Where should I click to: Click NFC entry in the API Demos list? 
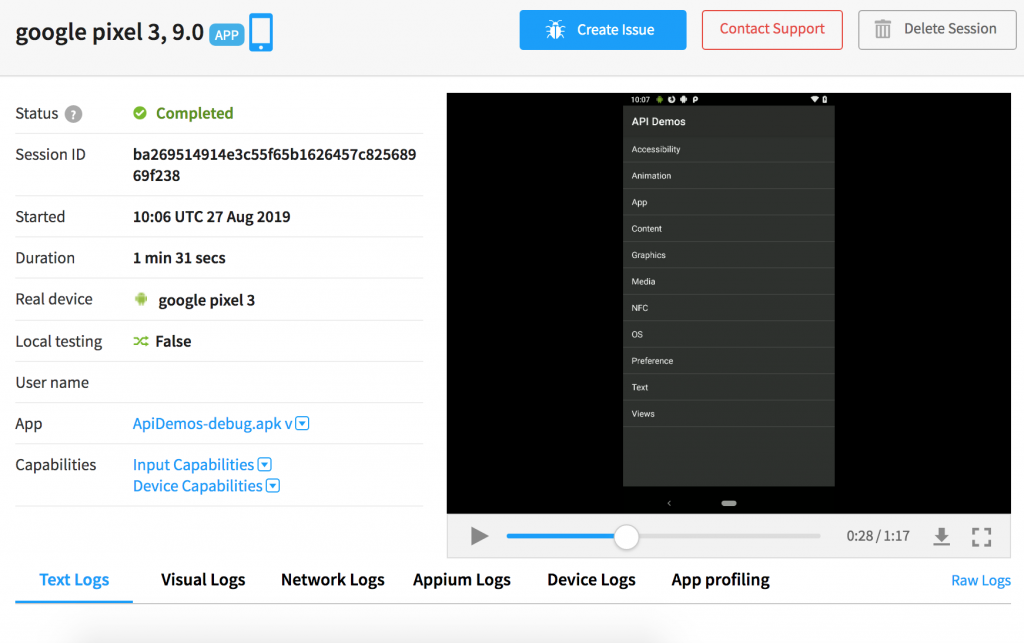[729, 308]
